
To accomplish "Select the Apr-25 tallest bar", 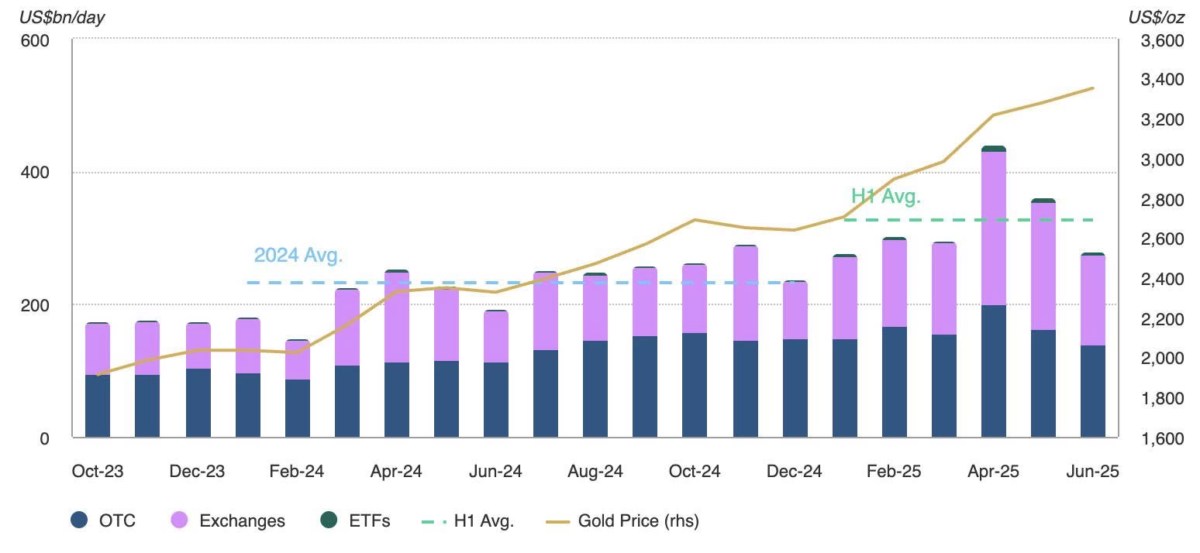I will (x=993, y=291).
